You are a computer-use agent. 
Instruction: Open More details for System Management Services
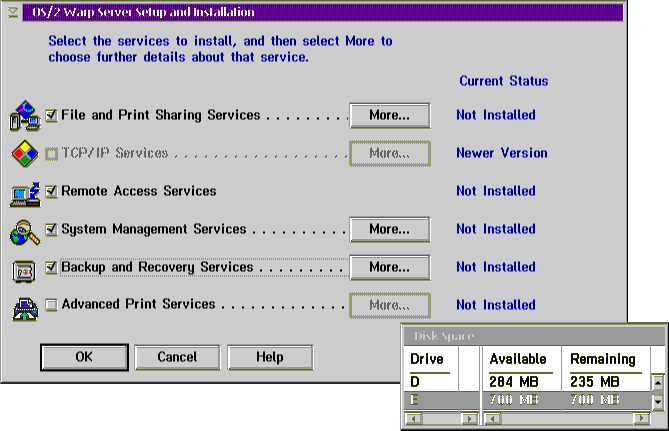tap(389, 229)
